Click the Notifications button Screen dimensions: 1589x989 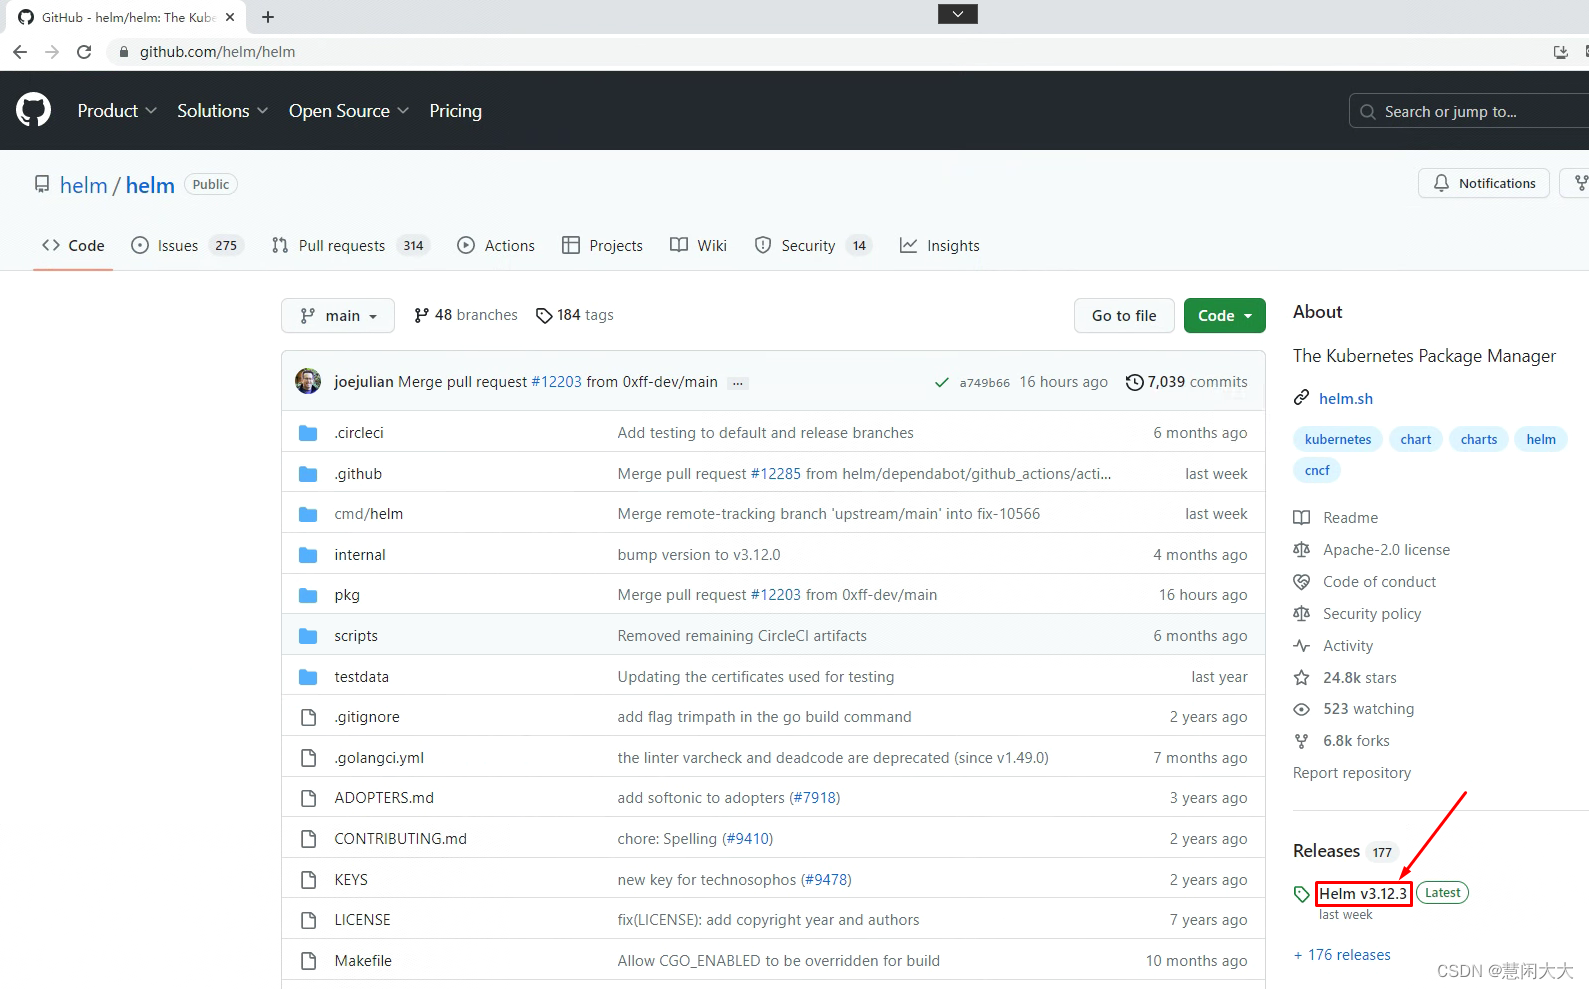point(1484,183)
